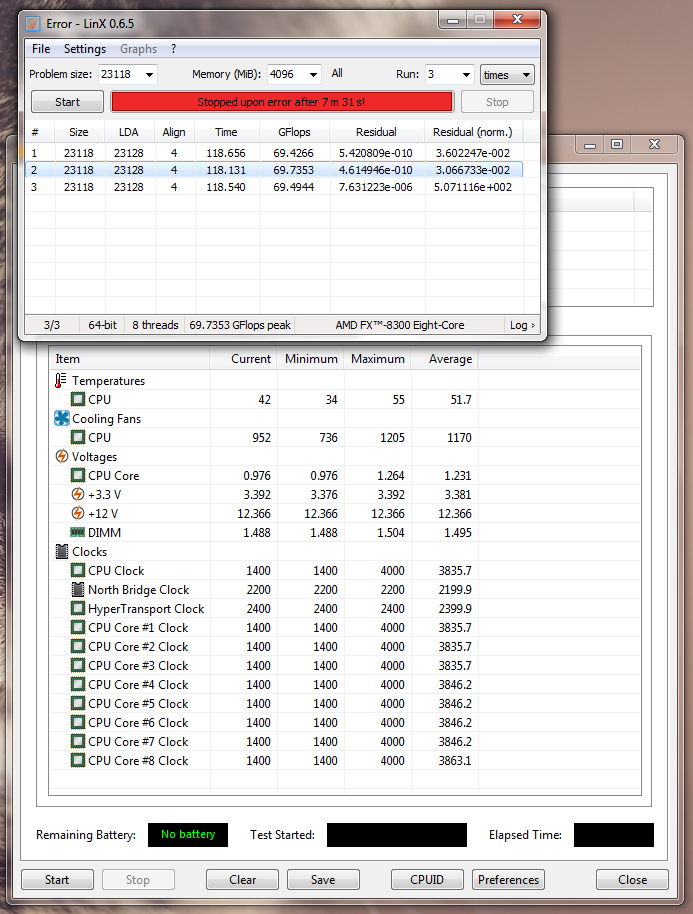Image resolution: width=693 pixels, height=914 pixels.
Task: Click the CPU Core #1 Clock icon
Action: click(78, 627)
